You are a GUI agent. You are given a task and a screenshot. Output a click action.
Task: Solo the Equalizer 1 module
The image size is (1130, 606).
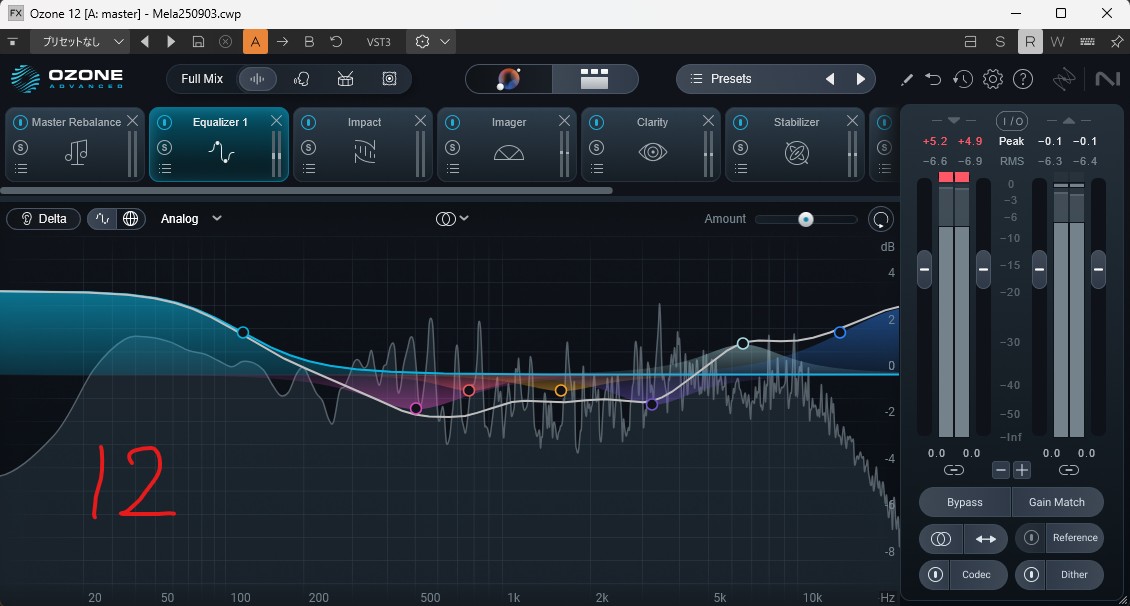(164, 148)
